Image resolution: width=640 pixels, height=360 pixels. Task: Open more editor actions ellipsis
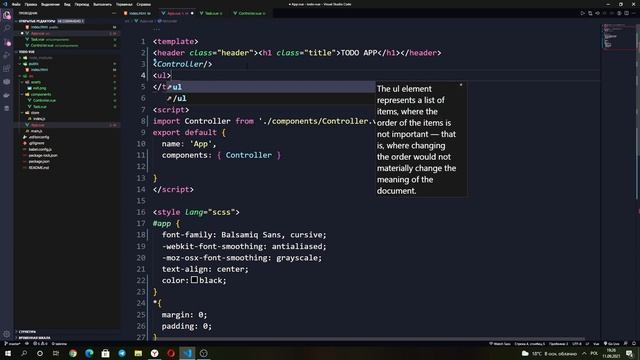(634, 13)
